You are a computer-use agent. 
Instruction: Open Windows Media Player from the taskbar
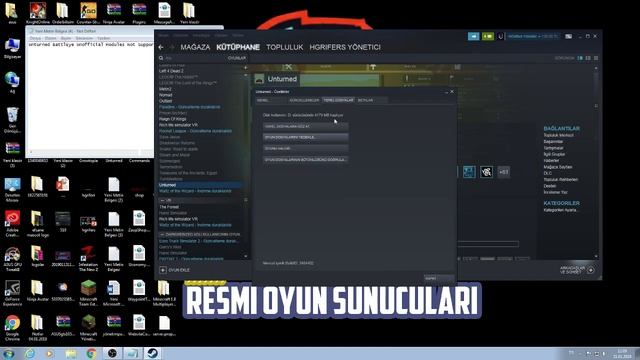49,353
